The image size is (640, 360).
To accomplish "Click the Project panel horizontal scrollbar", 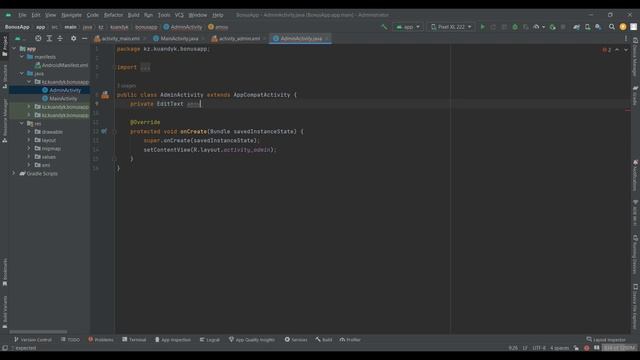I will (x=38, y=332).
